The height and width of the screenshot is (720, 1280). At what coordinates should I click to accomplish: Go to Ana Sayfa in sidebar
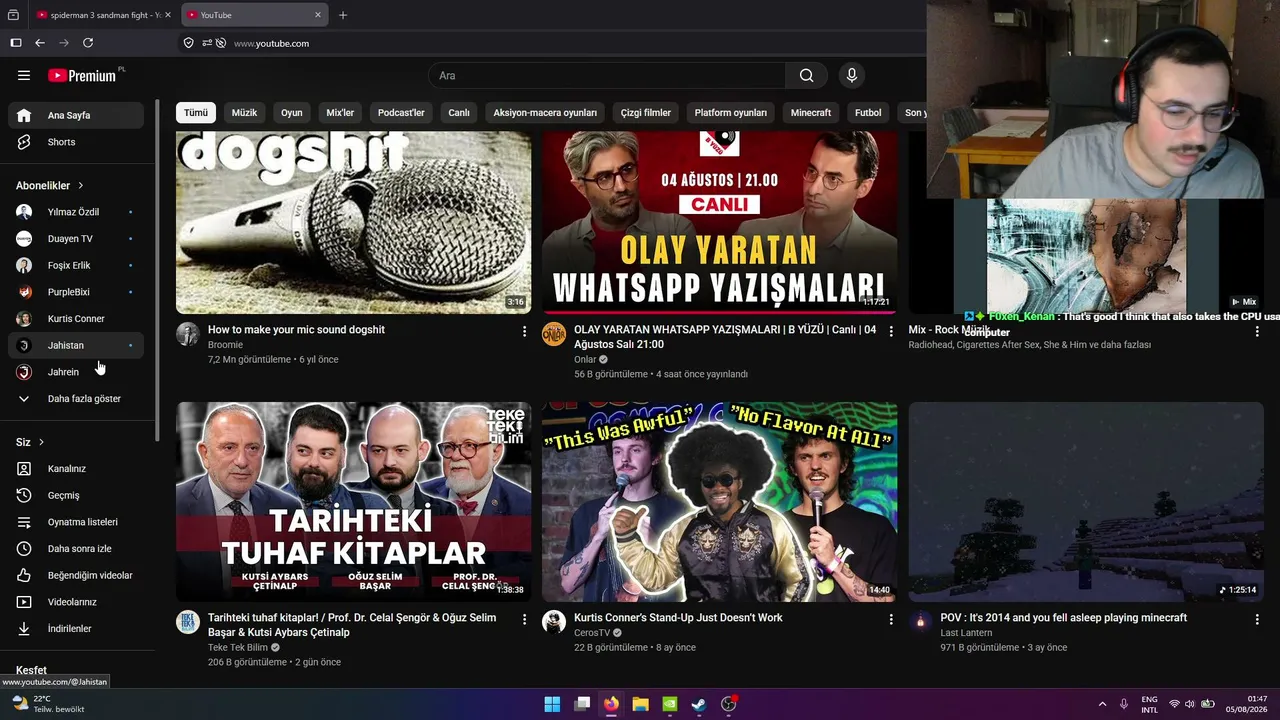coord(76,115)
